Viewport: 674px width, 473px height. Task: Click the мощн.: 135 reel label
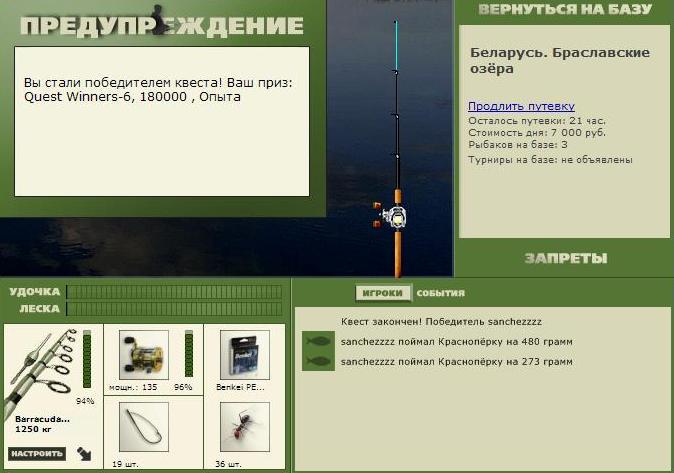[x=133, y=387]
